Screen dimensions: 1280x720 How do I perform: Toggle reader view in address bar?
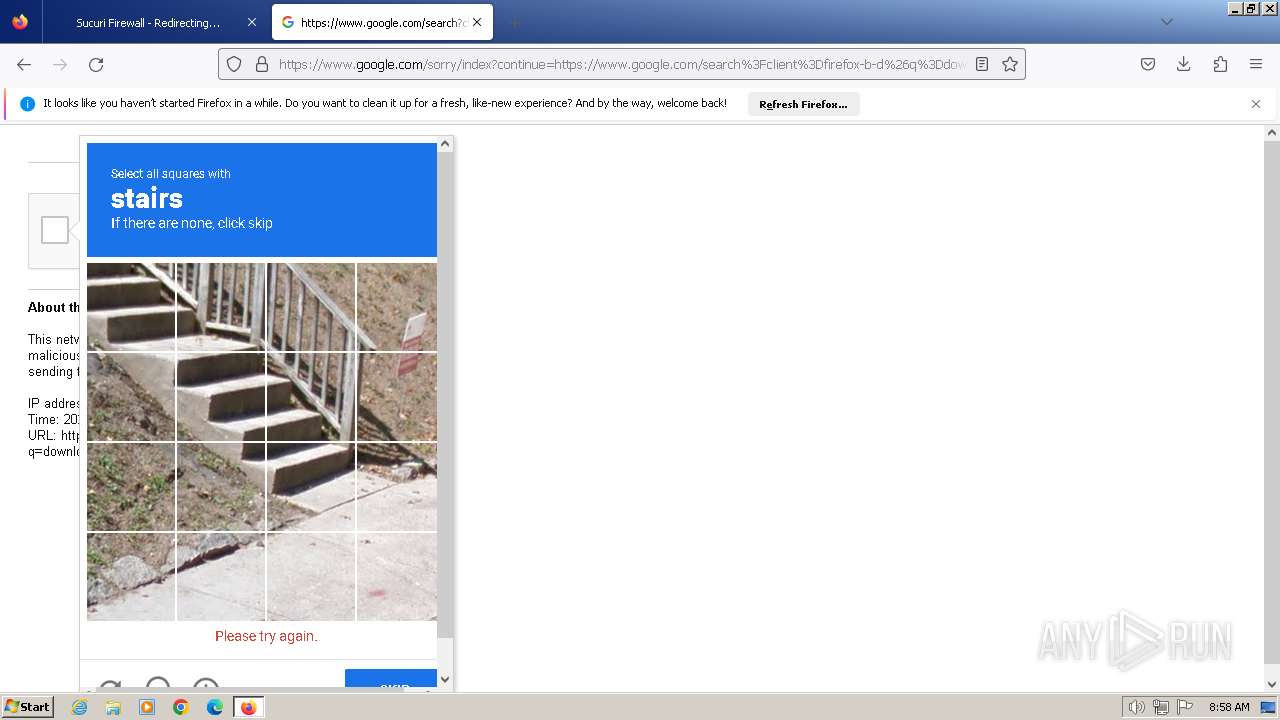pyautogui.click(x=982, y=64)
